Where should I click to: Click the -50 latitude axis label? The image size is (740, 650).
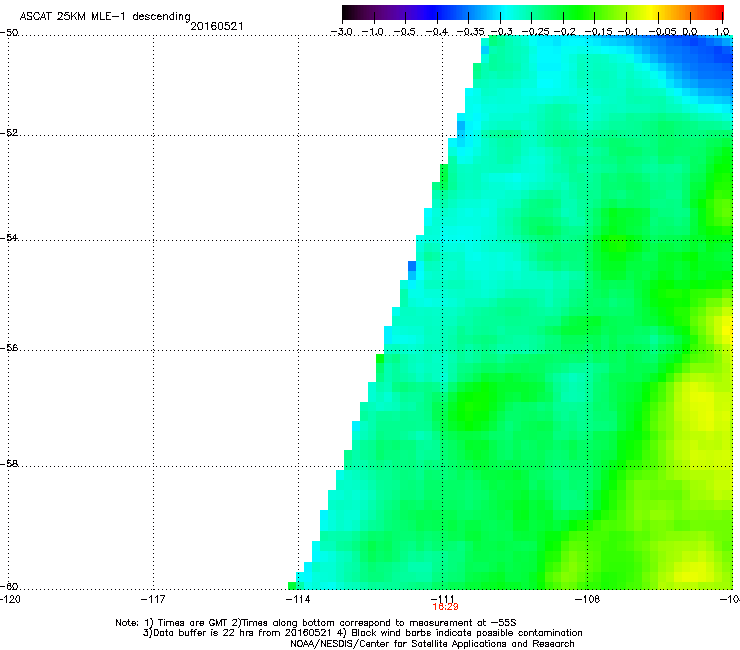click(x=9, y=33)
